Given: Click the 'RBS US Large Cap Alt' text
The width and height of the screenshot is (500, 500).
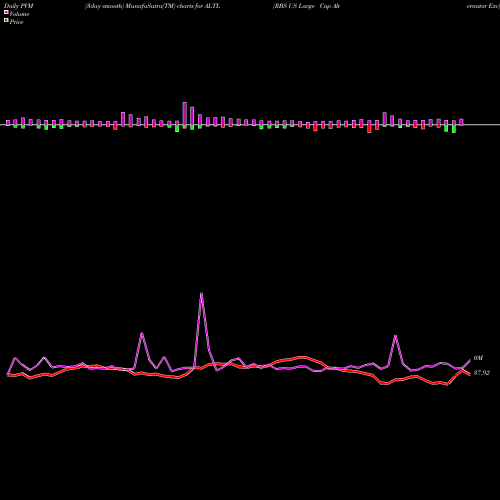Looking at the screenshot, I should 307,6.
